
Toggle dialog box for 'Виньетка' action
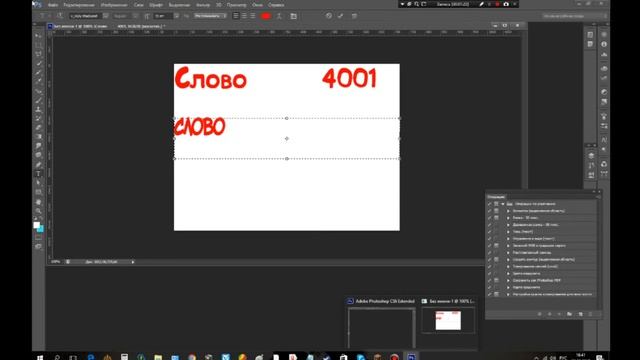click(x=496, y=211)
